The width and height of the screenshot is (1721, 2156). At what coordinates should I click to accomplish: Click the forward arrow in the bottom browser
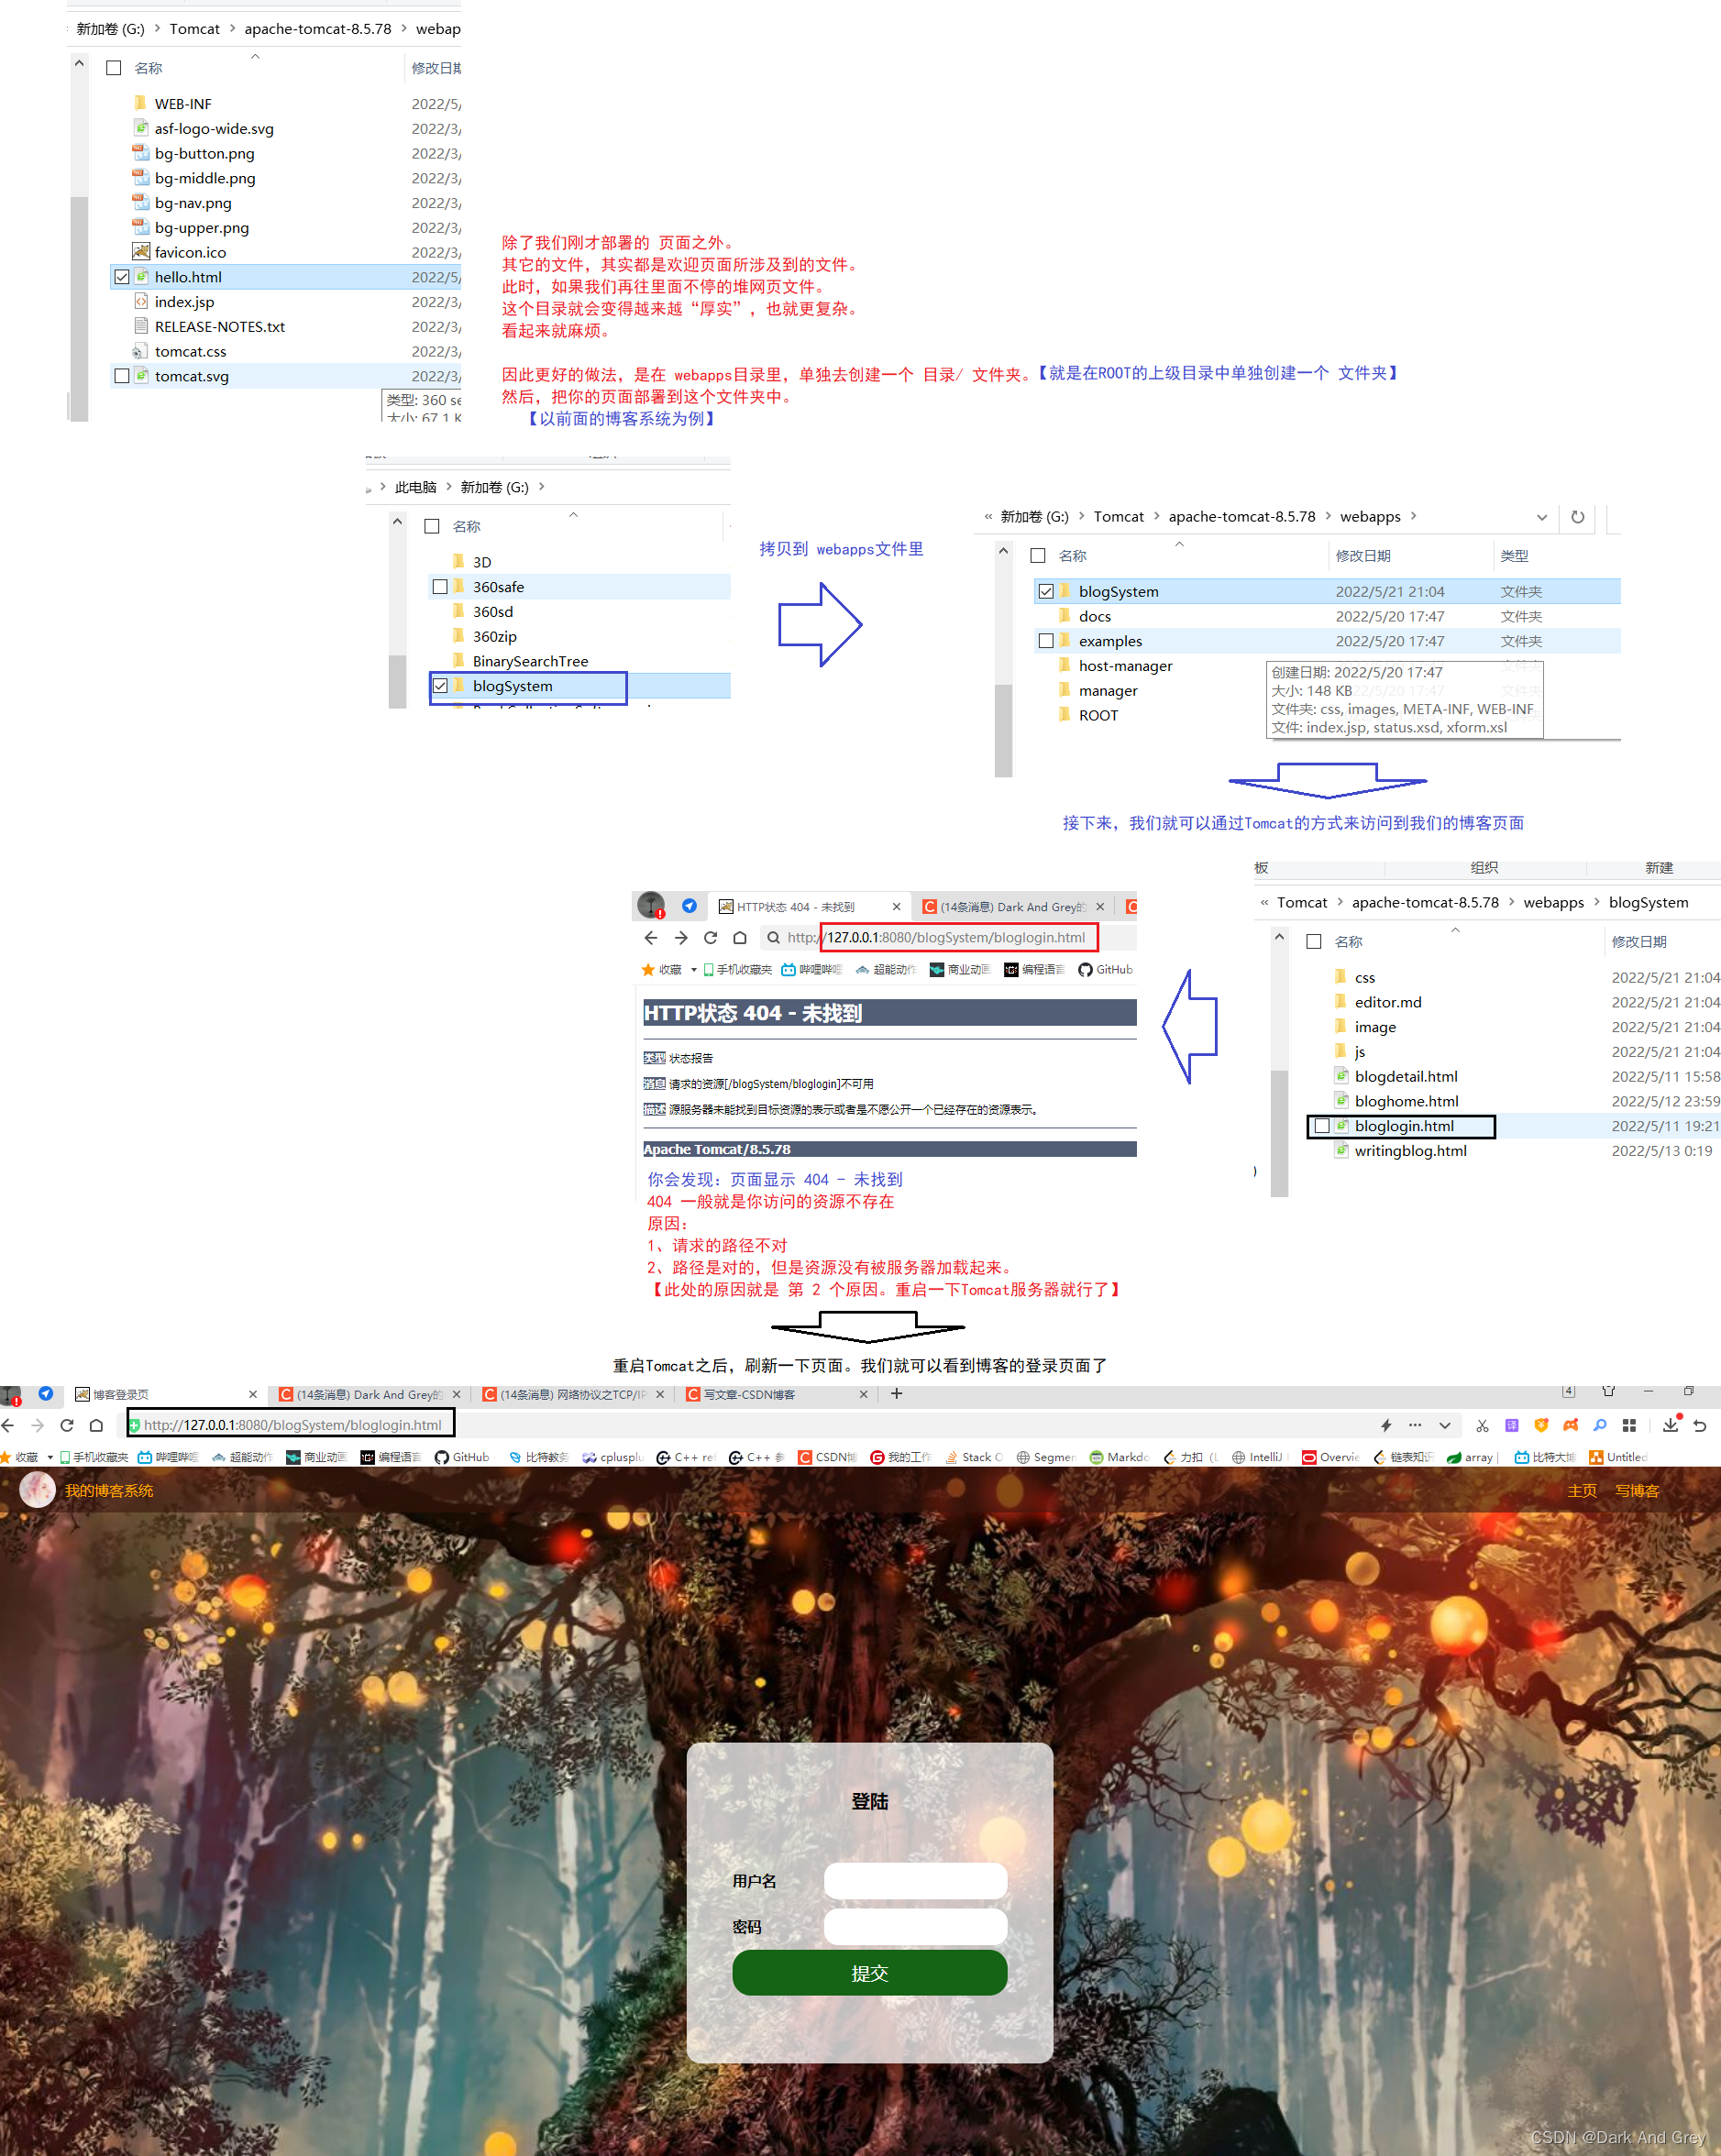point(37,1425)
